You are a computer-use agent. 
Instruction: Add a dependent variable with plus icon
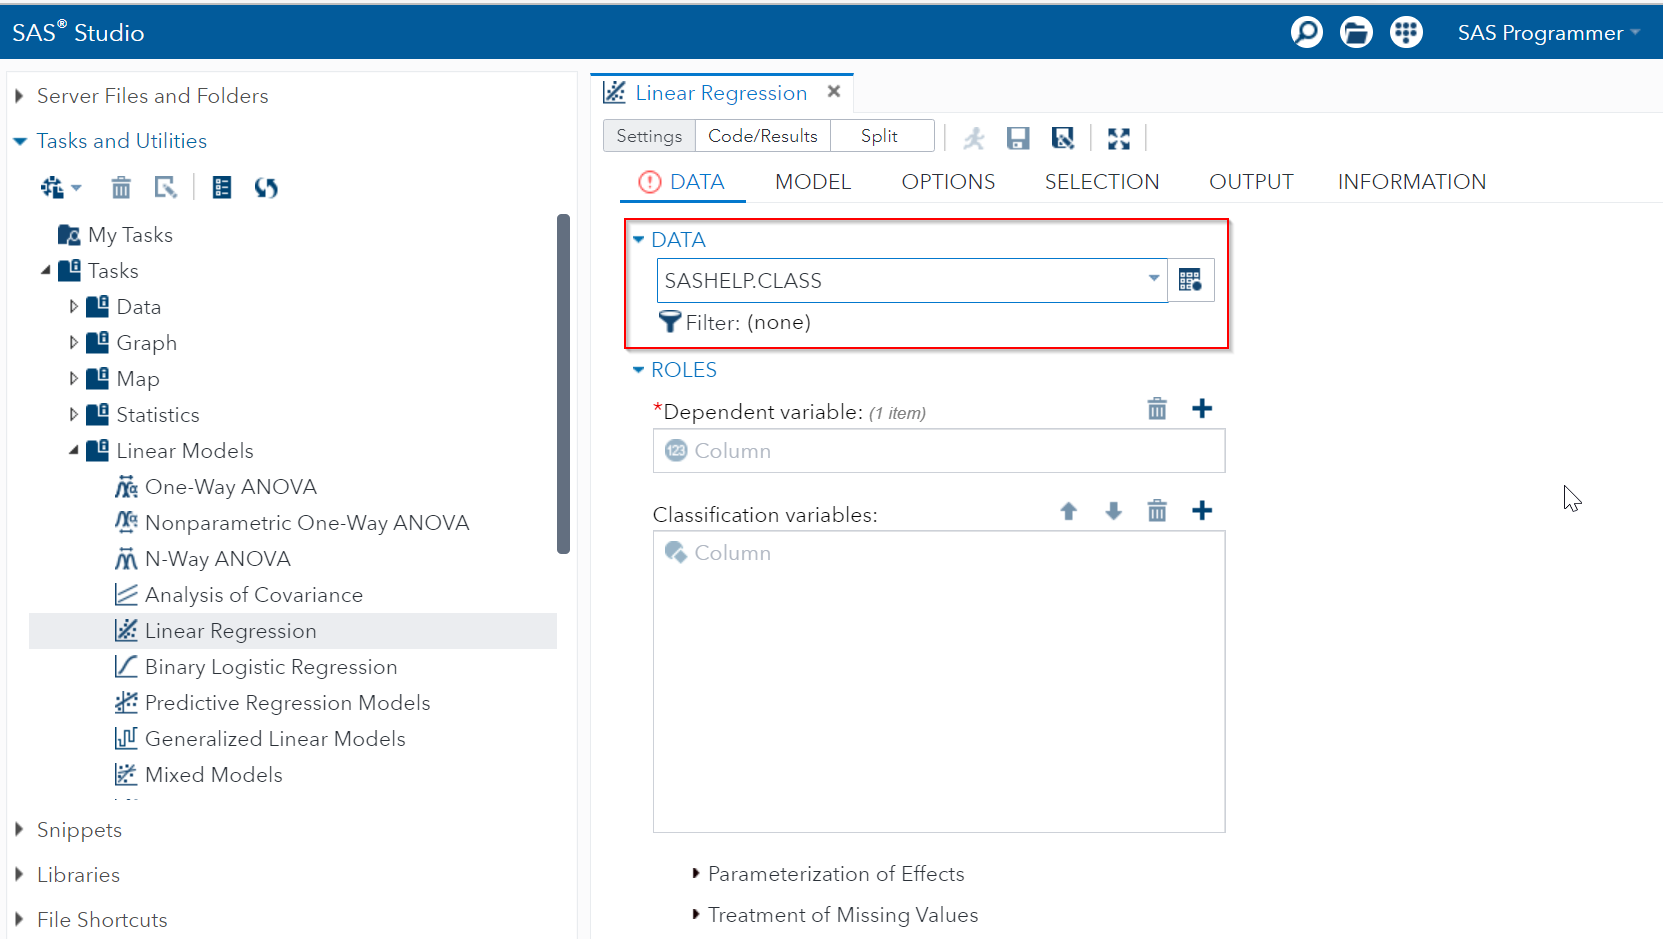click(x=1202, y=408)
